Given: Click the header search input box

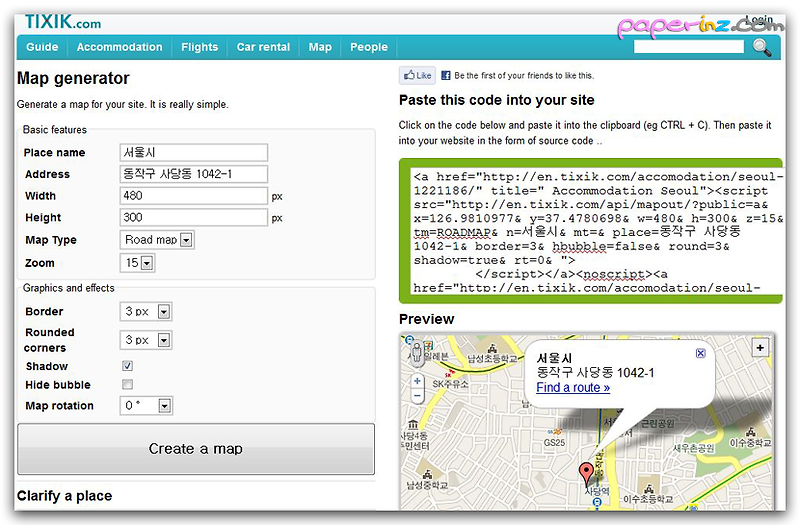Looking at the screenshot, I should (x=689, y=47).
